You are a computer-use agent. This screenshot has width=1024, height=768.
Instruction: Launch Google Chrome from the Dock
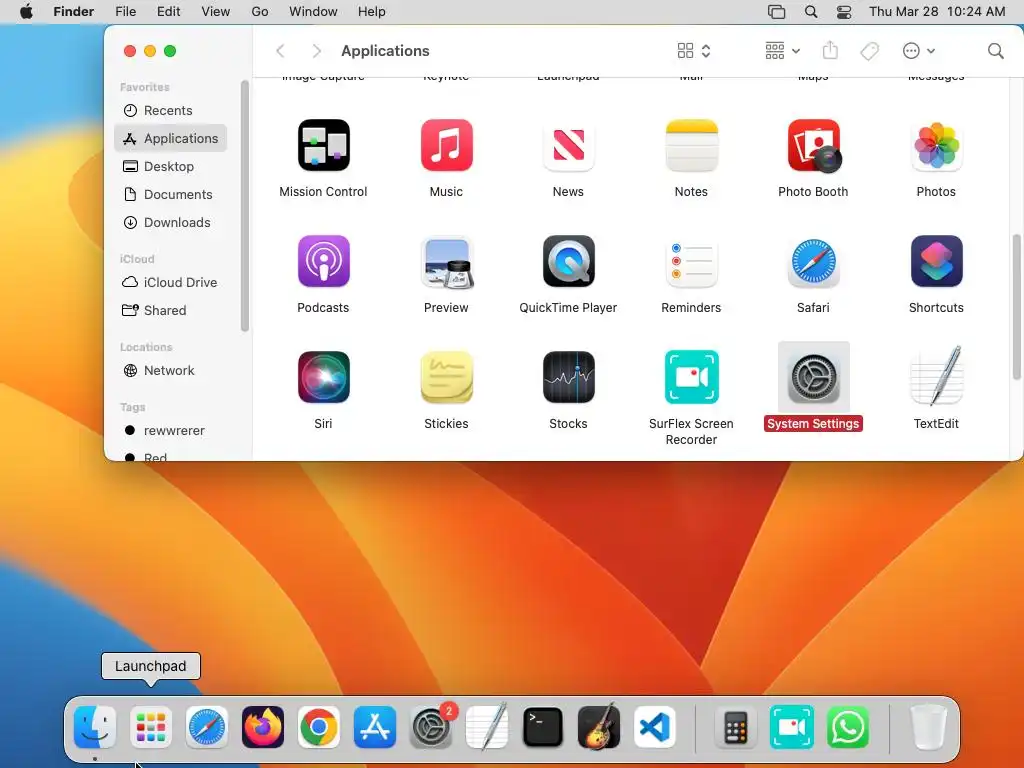click(x=319, y=727)
